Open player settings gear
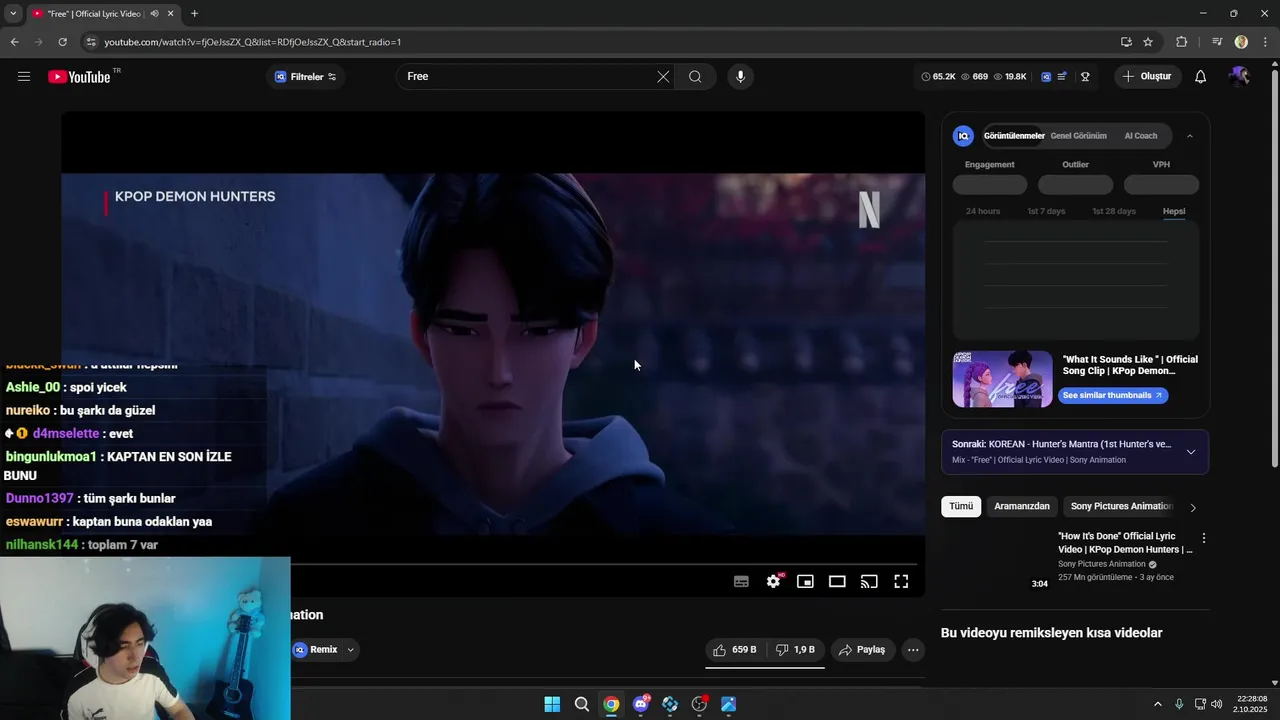The height and width of the screenshot is (720, 1280). coord(773,581)
